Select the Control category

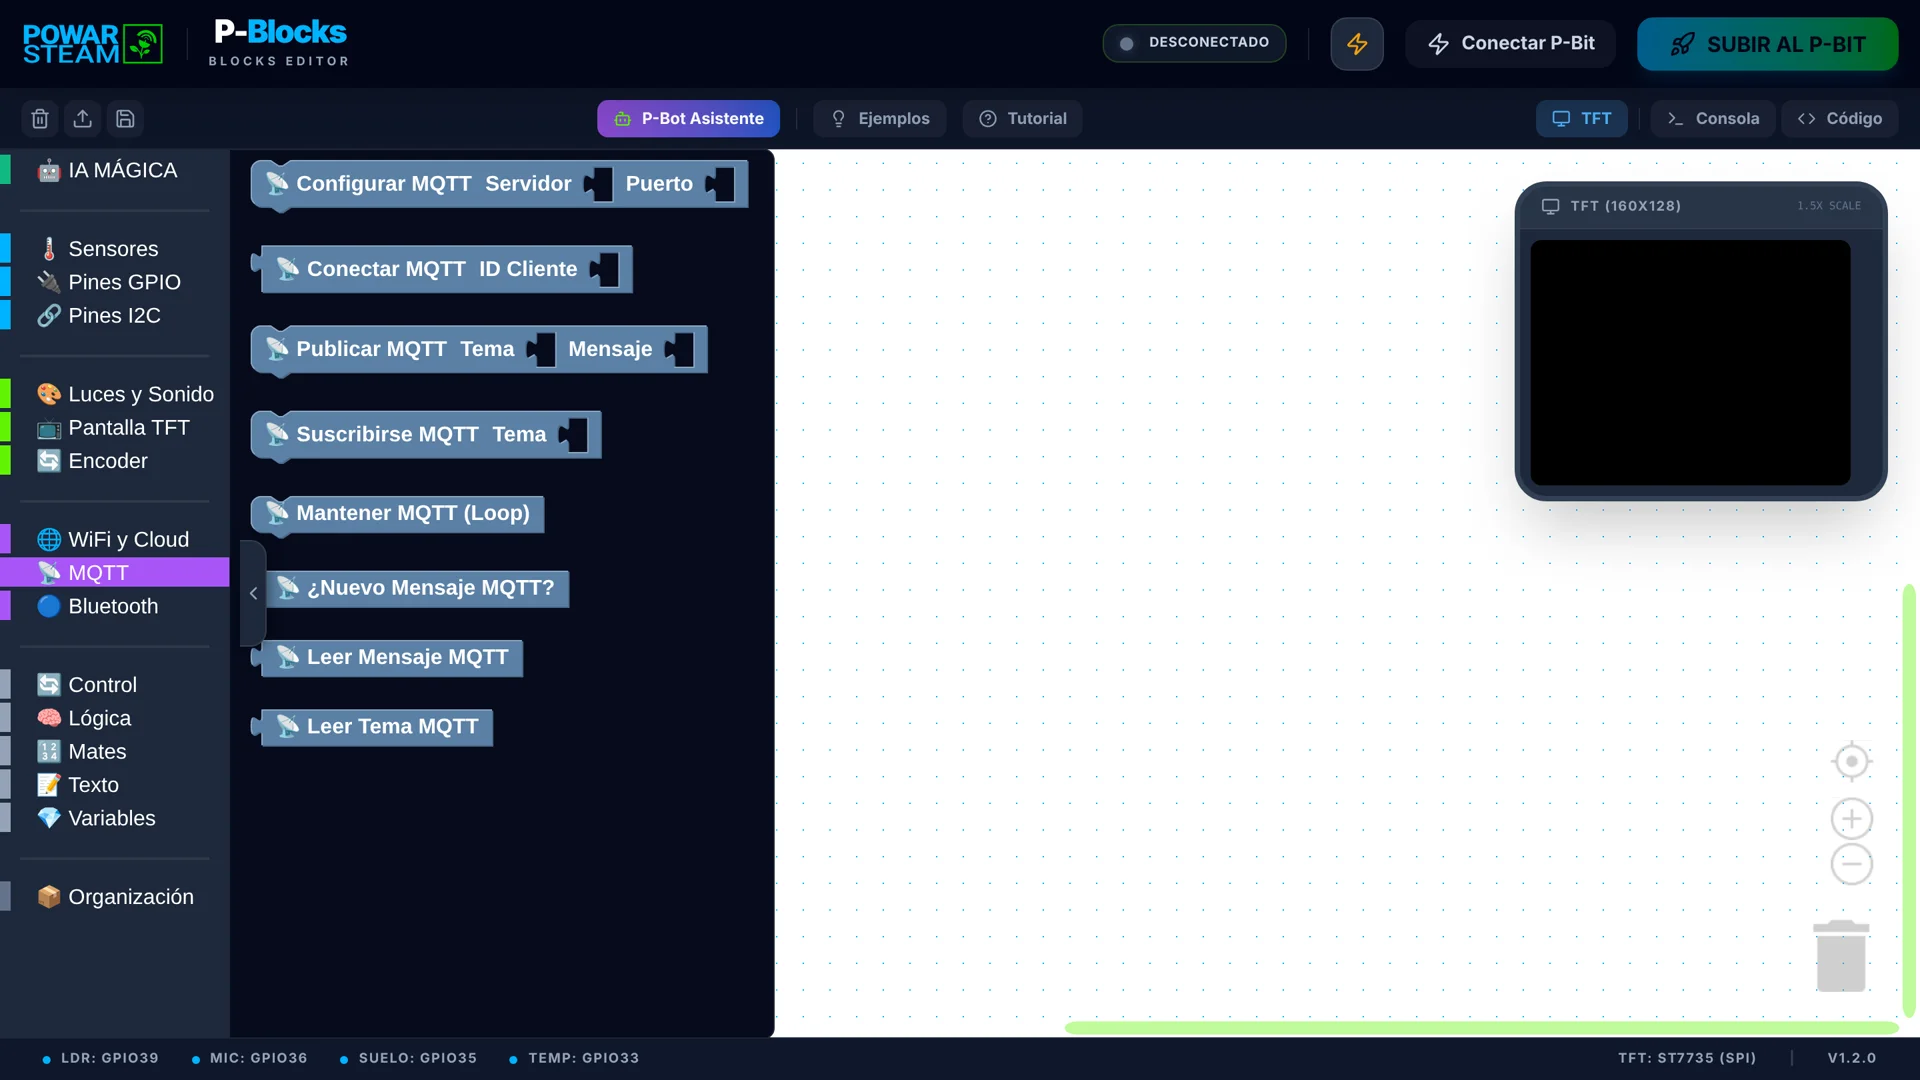tap(115, 685)
